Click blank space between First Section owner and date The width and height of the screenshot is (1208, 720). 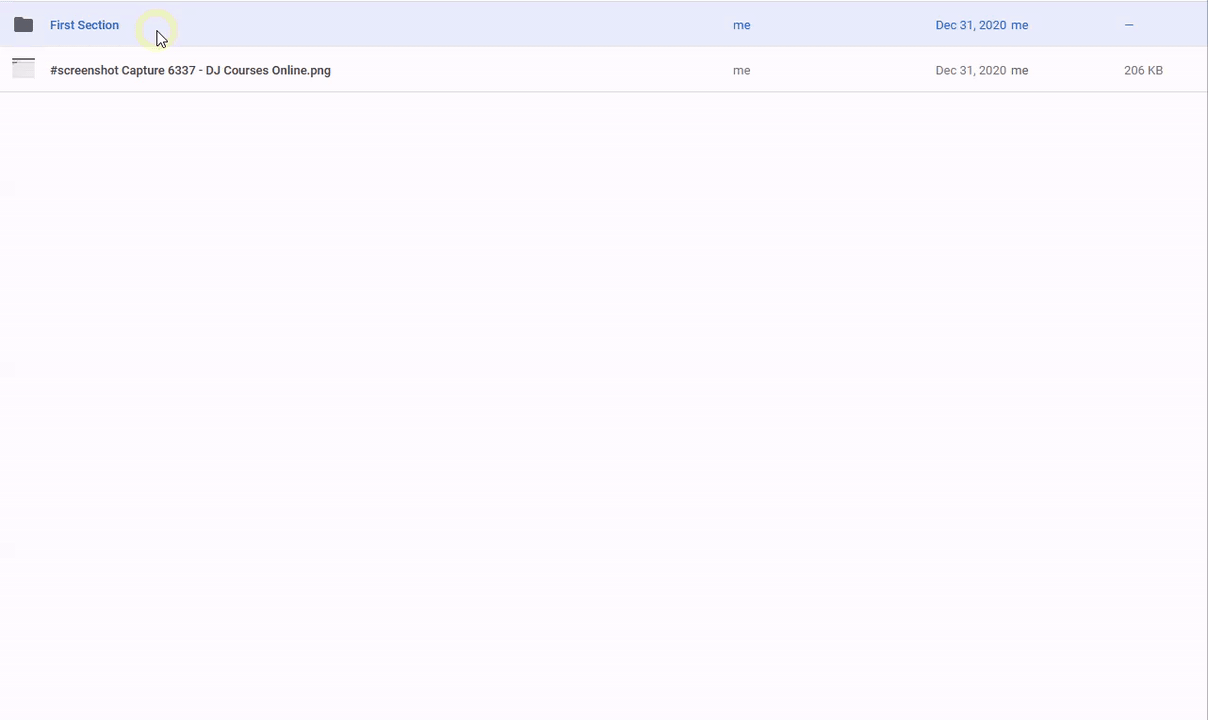[840, 25]
